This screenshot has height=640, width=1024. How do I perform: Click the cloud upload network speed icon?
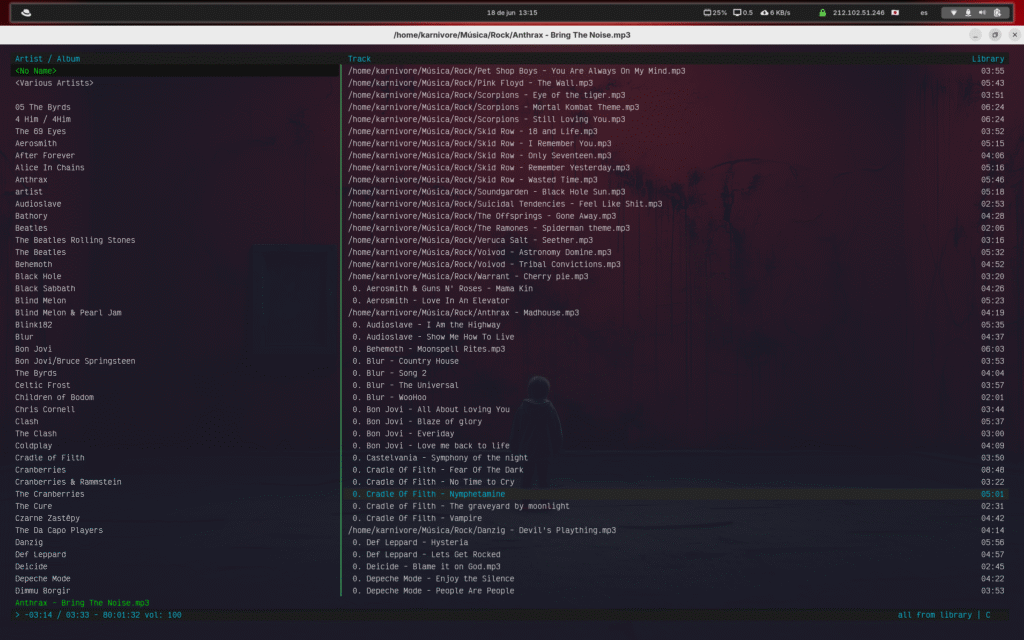tap(764, 12)
